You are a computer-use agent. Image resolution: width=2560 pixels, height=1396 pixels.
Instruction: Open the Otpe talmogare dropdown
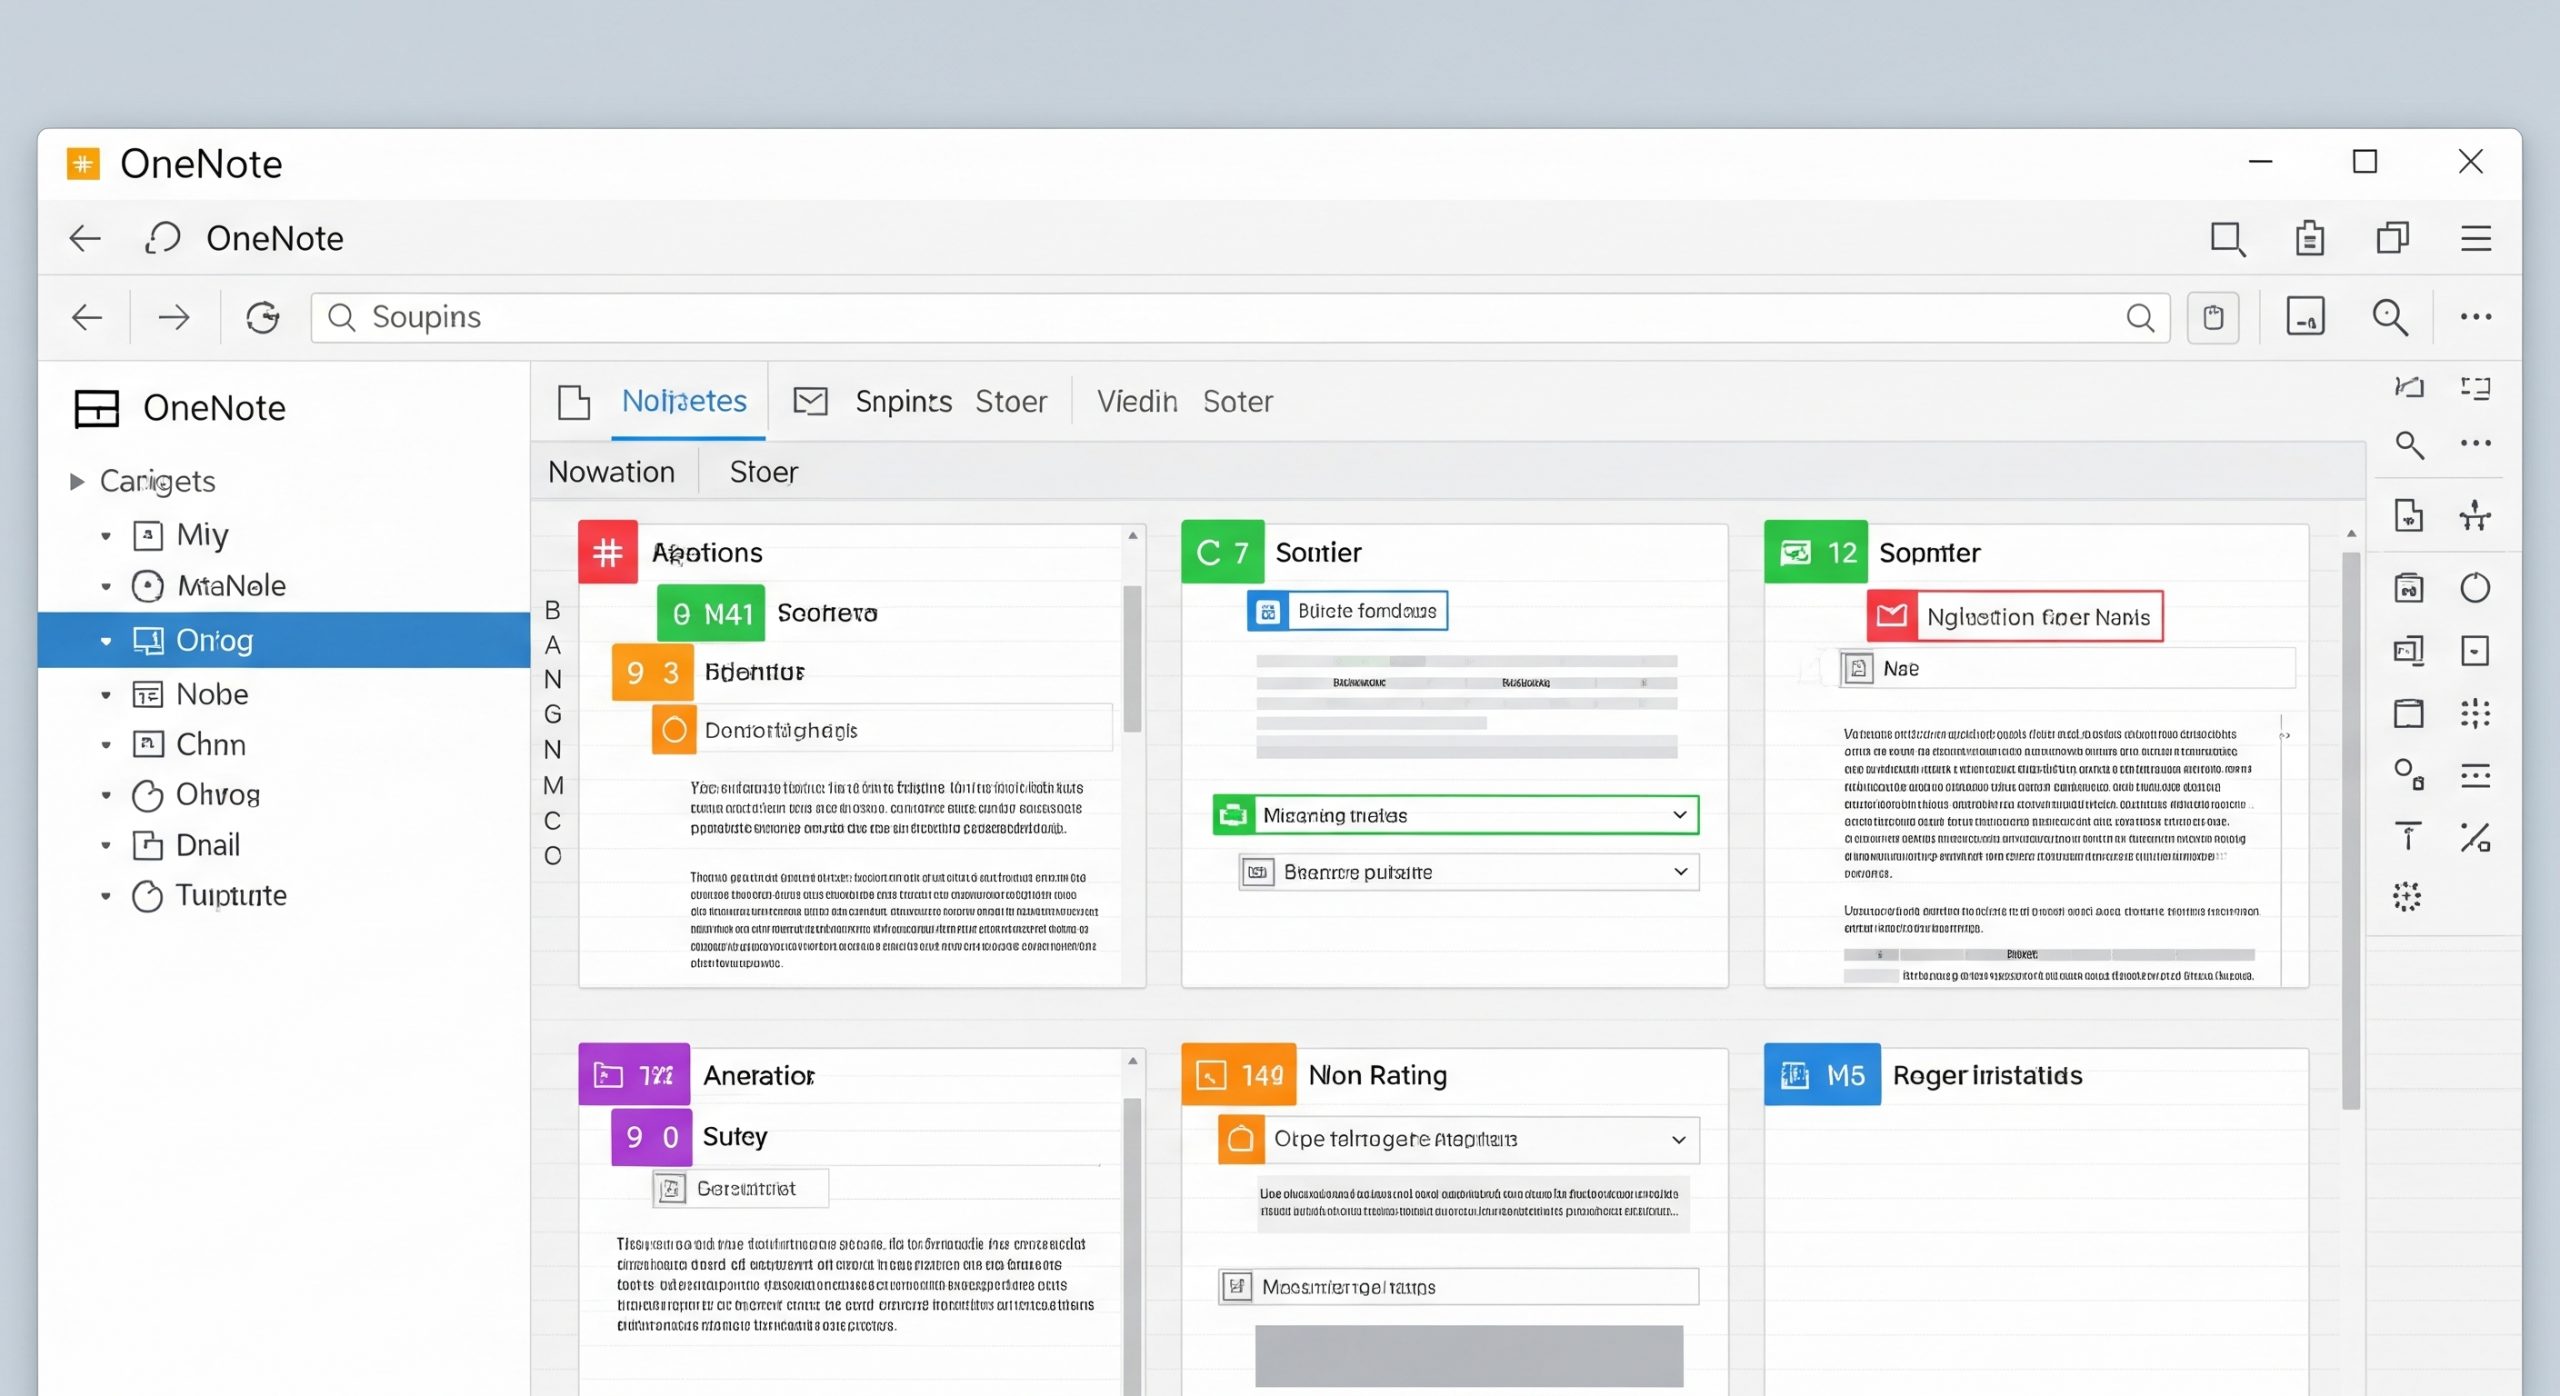[1458, 1139]
